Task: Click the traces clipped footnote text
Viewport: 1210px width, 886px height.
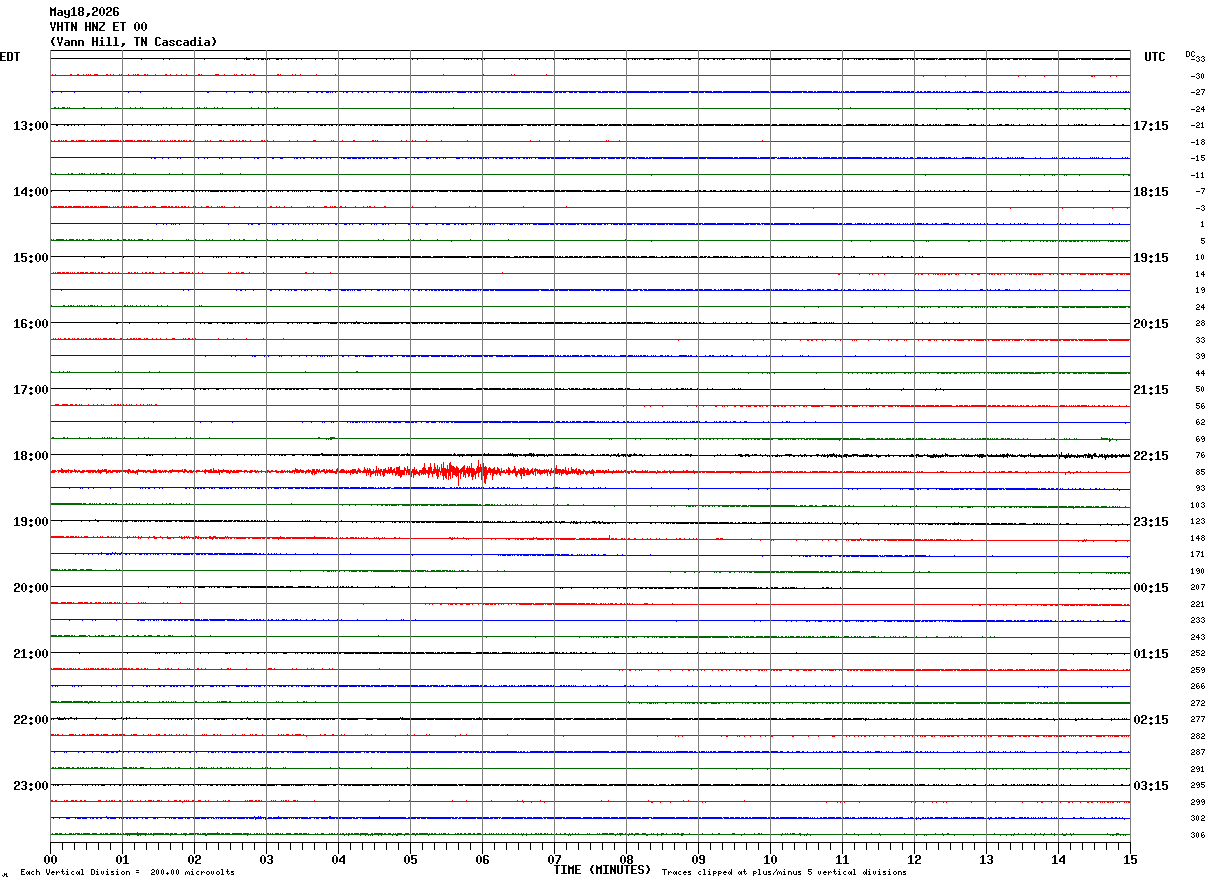Action: coord(784,872)
